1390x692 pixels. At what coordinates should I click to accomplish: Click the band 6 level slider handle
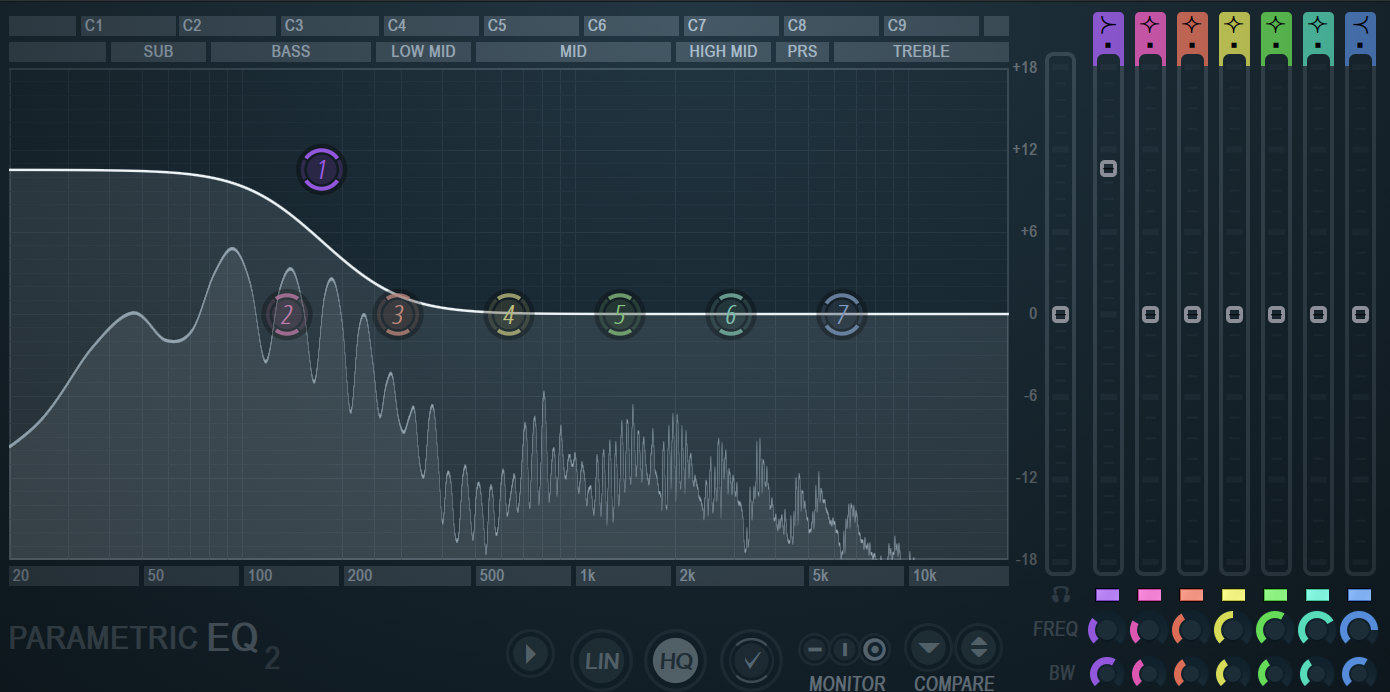pyautogui.click(x=1318, y=314)
